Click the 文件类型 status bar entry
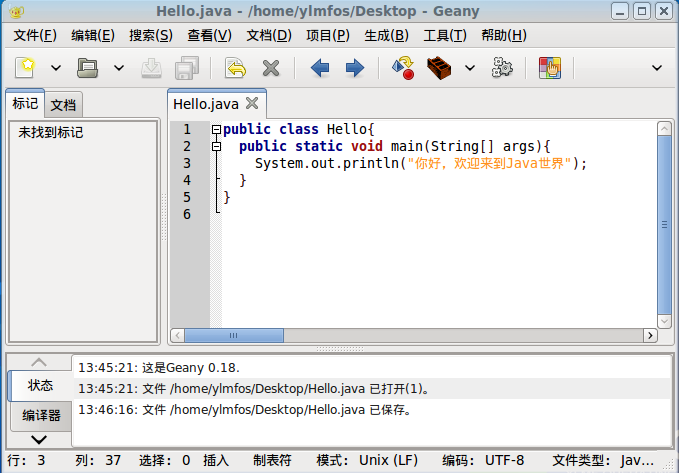The image size is (679, 473). pyautogui.click(x=603, y=460)
